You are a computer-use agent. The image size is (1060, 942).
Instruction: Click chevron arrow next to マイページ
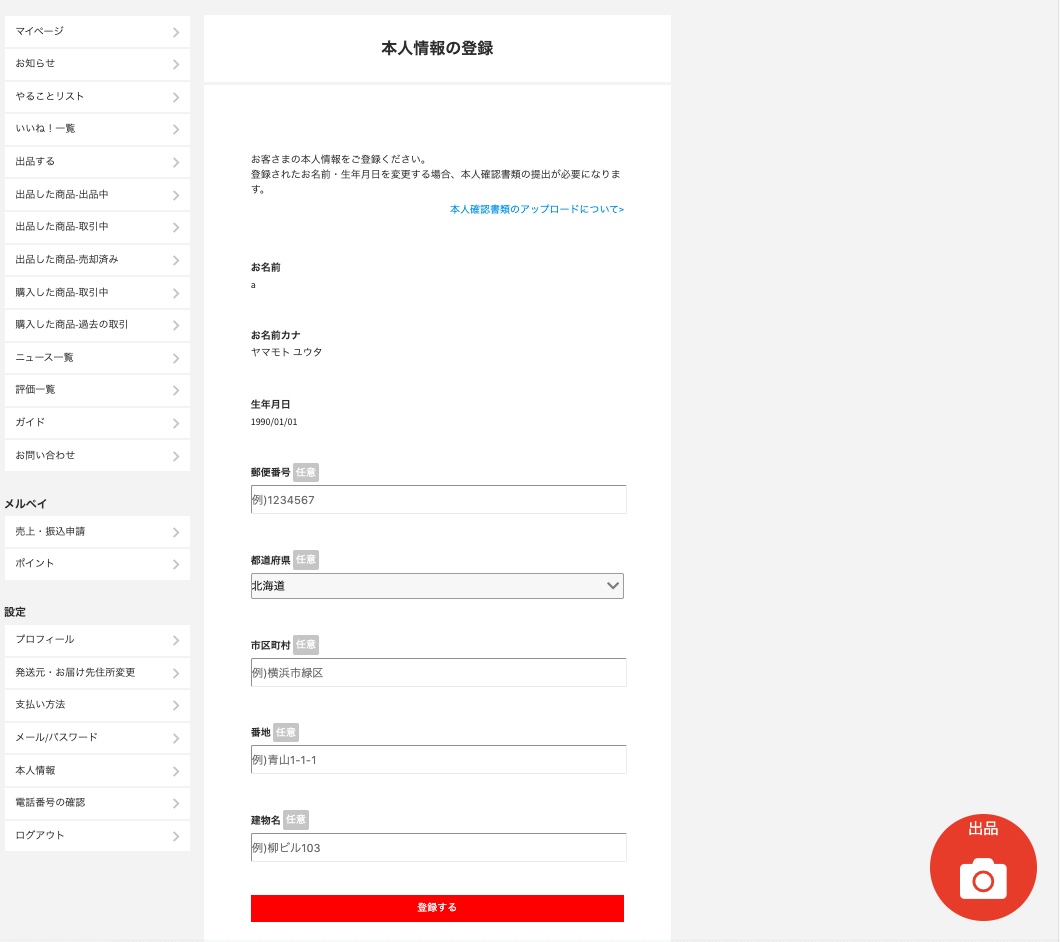pos(176,32)
